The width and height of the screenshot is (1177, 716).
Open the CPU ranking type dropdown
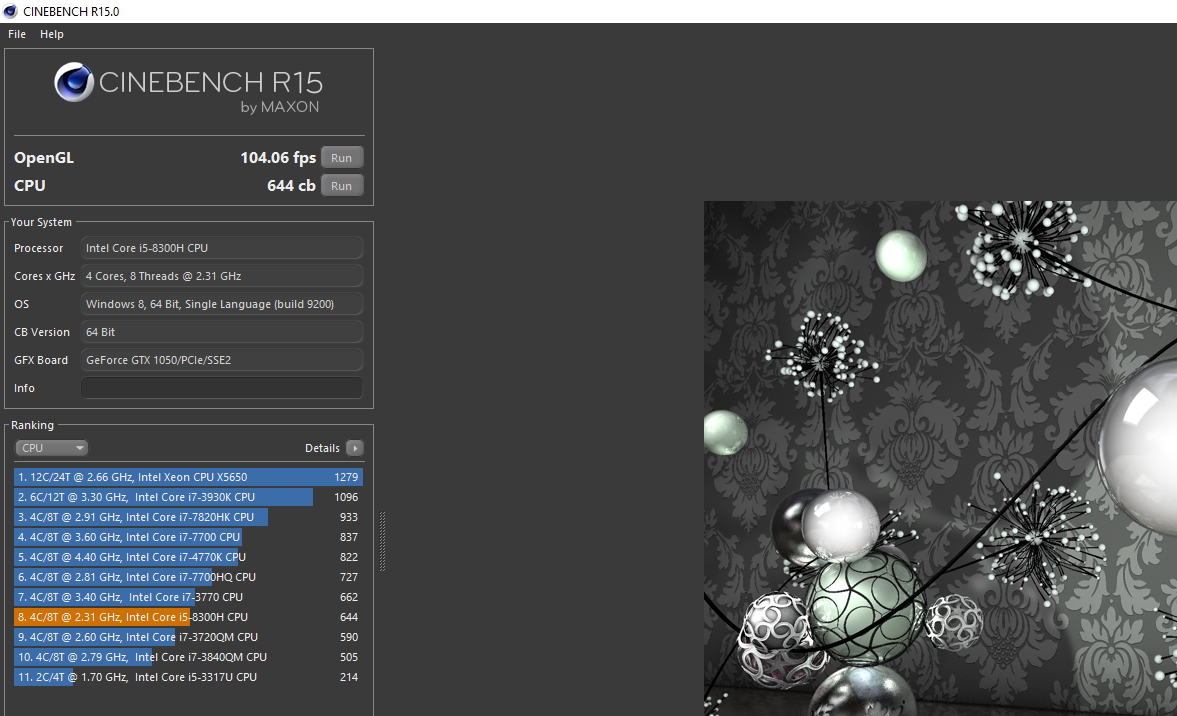coord(51,448)
